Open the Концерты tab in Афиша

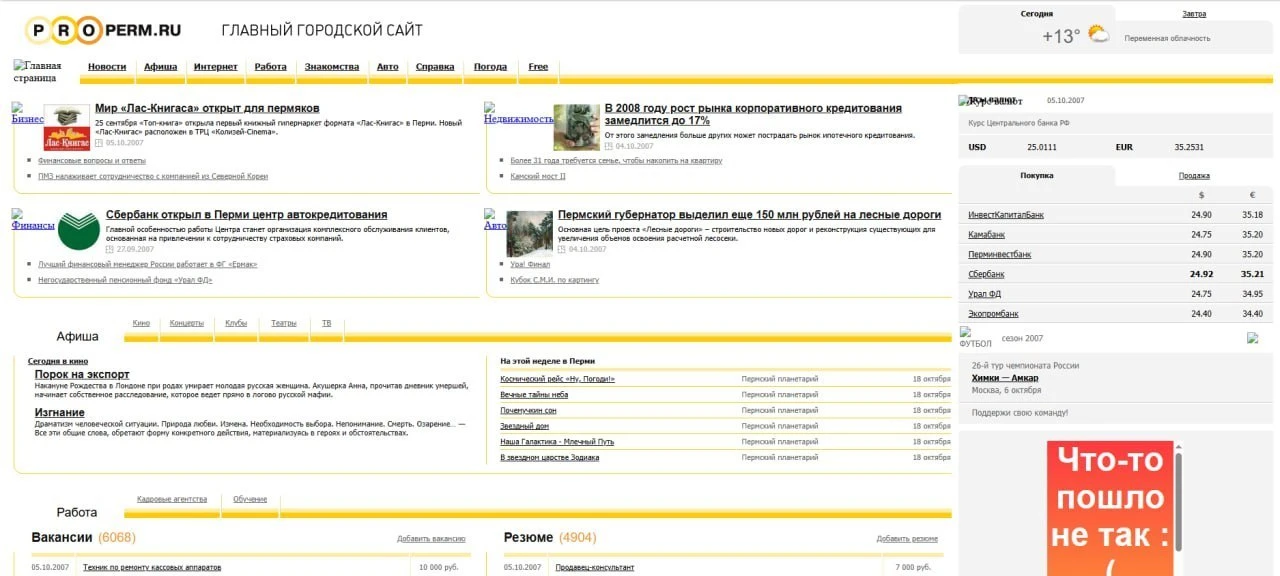tap(187, 323)
